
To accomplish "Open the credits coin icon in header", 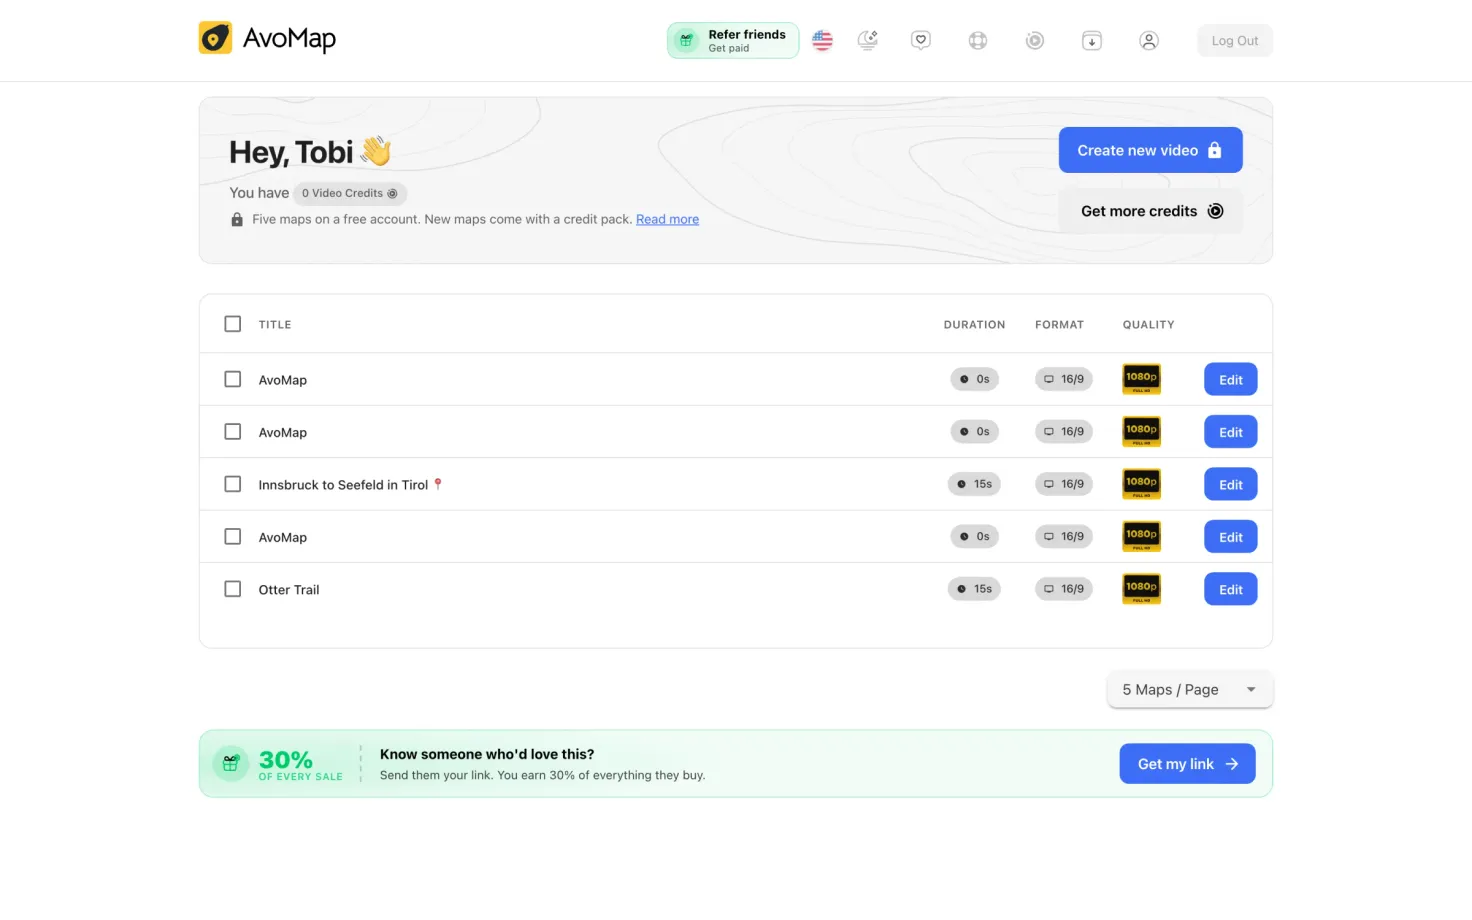I will 1035,41.
